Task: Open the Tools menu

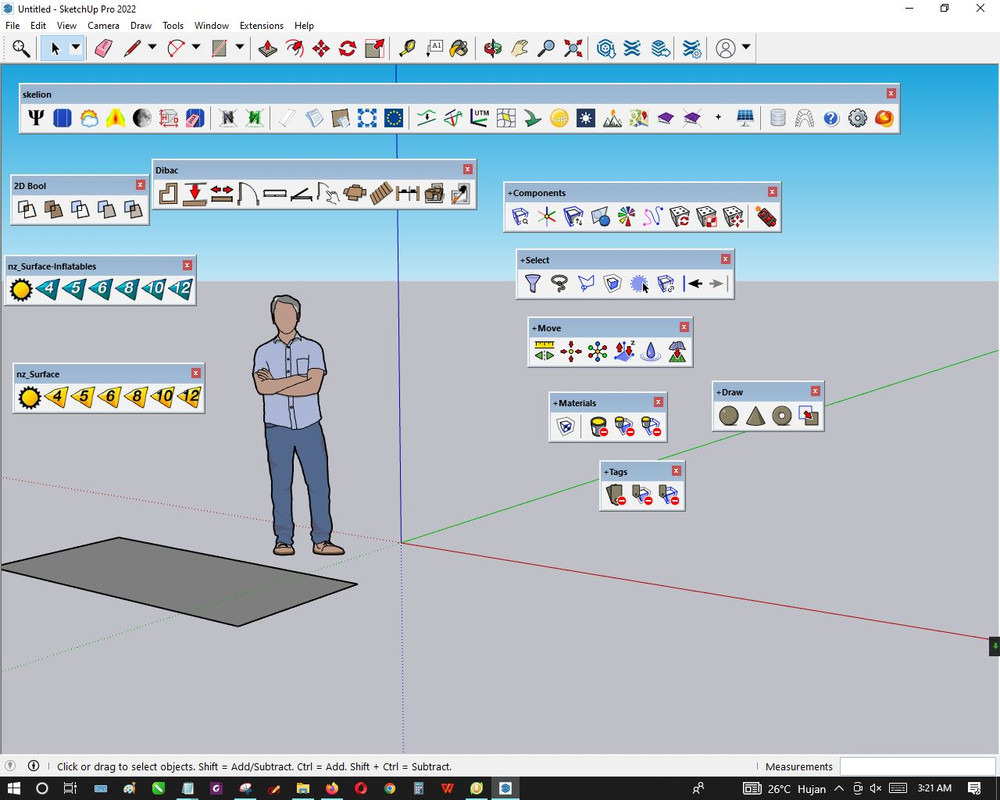Action: (x=173, y=26)
